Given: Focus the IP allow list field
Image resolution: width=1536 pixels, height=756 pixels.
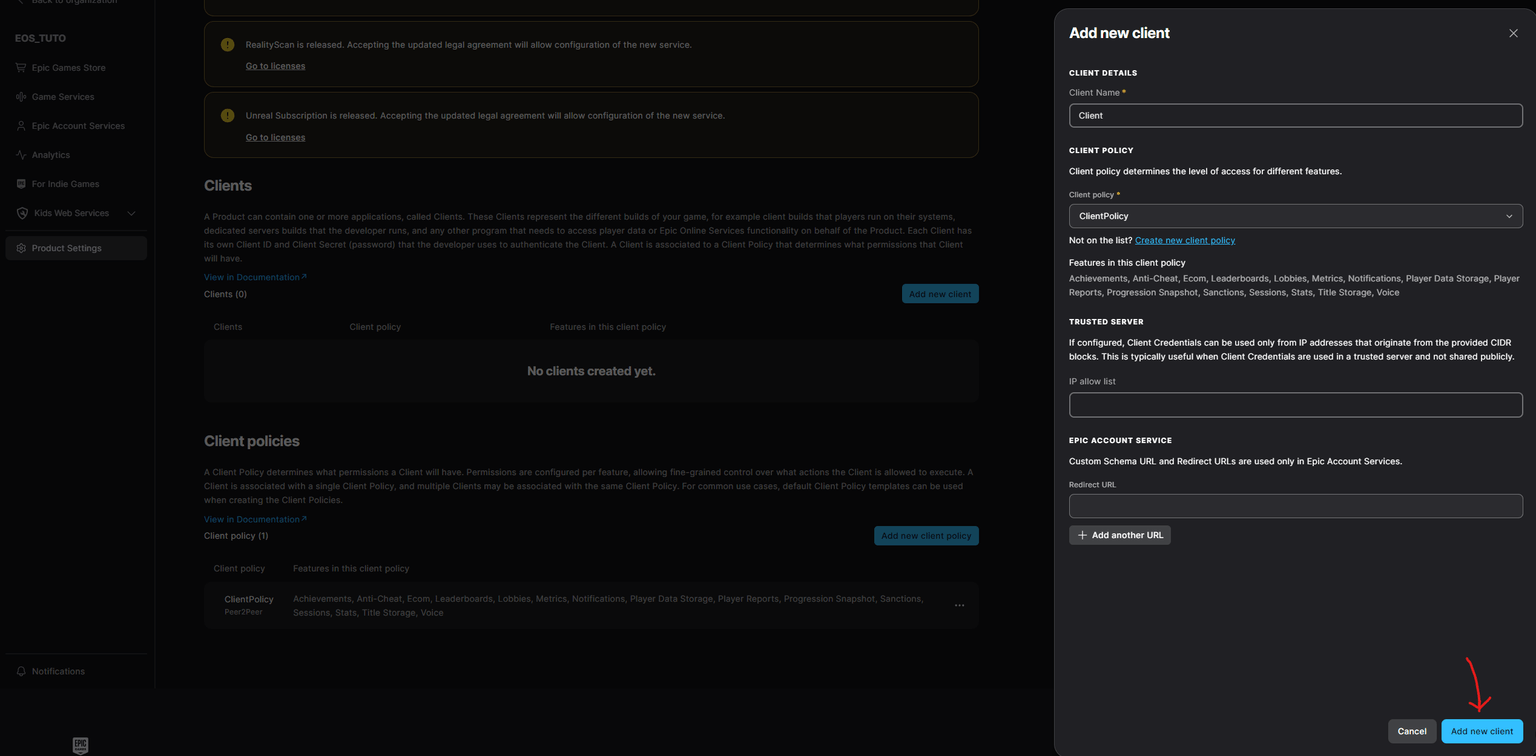Looking at the screenshot, I should (1295, 404).
